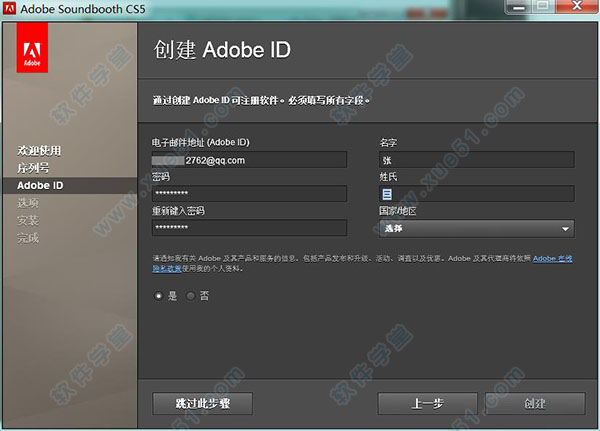The width and height of the screenshot is (600, 431).
Task: Click the 密码 password field
Action: point(249,194)
